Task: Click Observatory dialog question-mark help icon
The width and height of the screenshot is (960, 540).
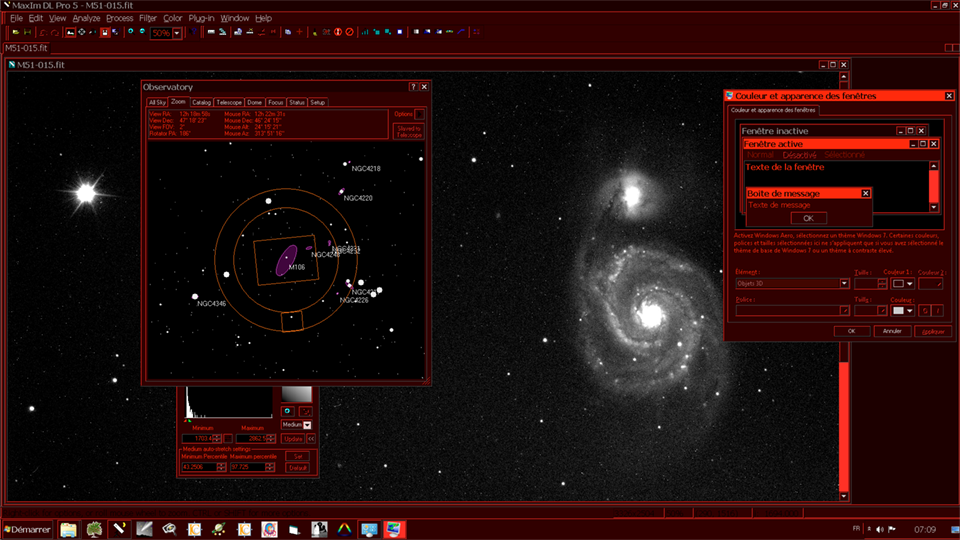Action: point(413,87)
